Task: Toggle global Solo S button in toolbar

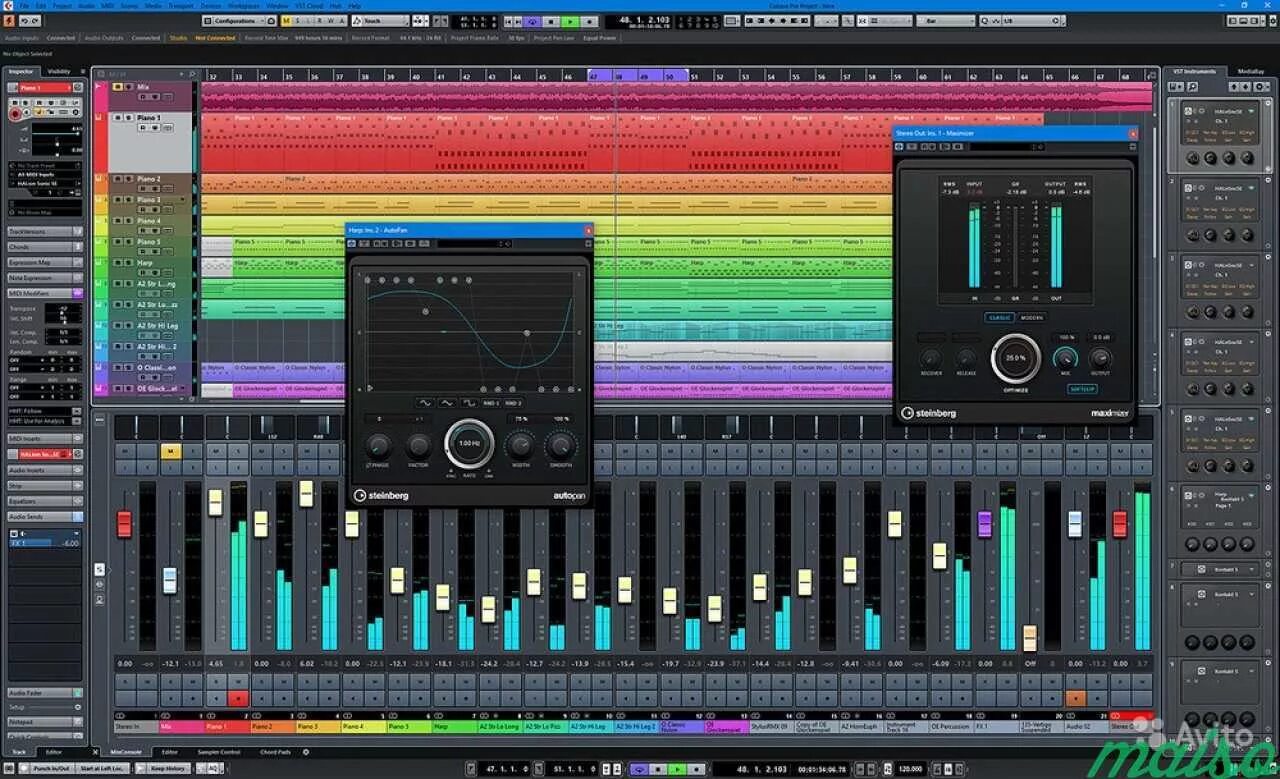Action: pos(296,20)
